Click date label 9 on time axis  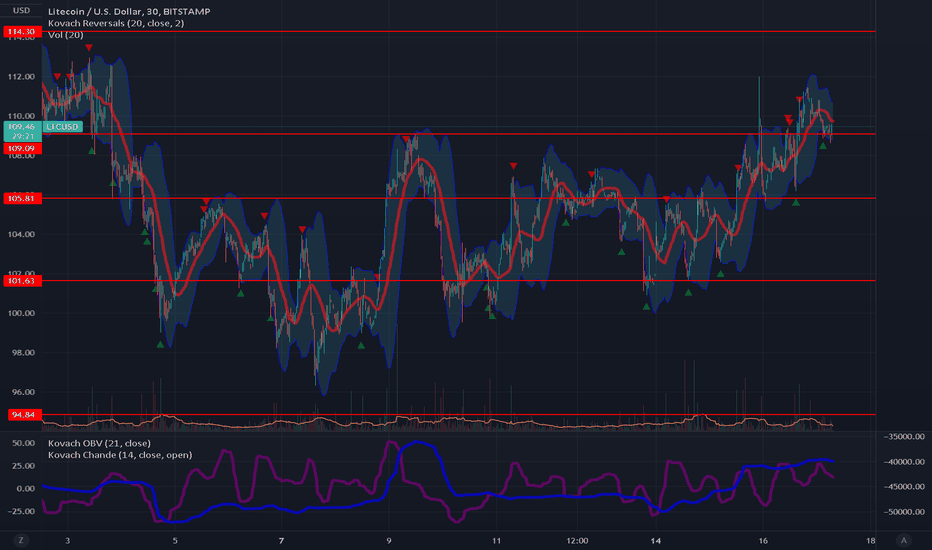pyautogui.click(x=389, y=540)
